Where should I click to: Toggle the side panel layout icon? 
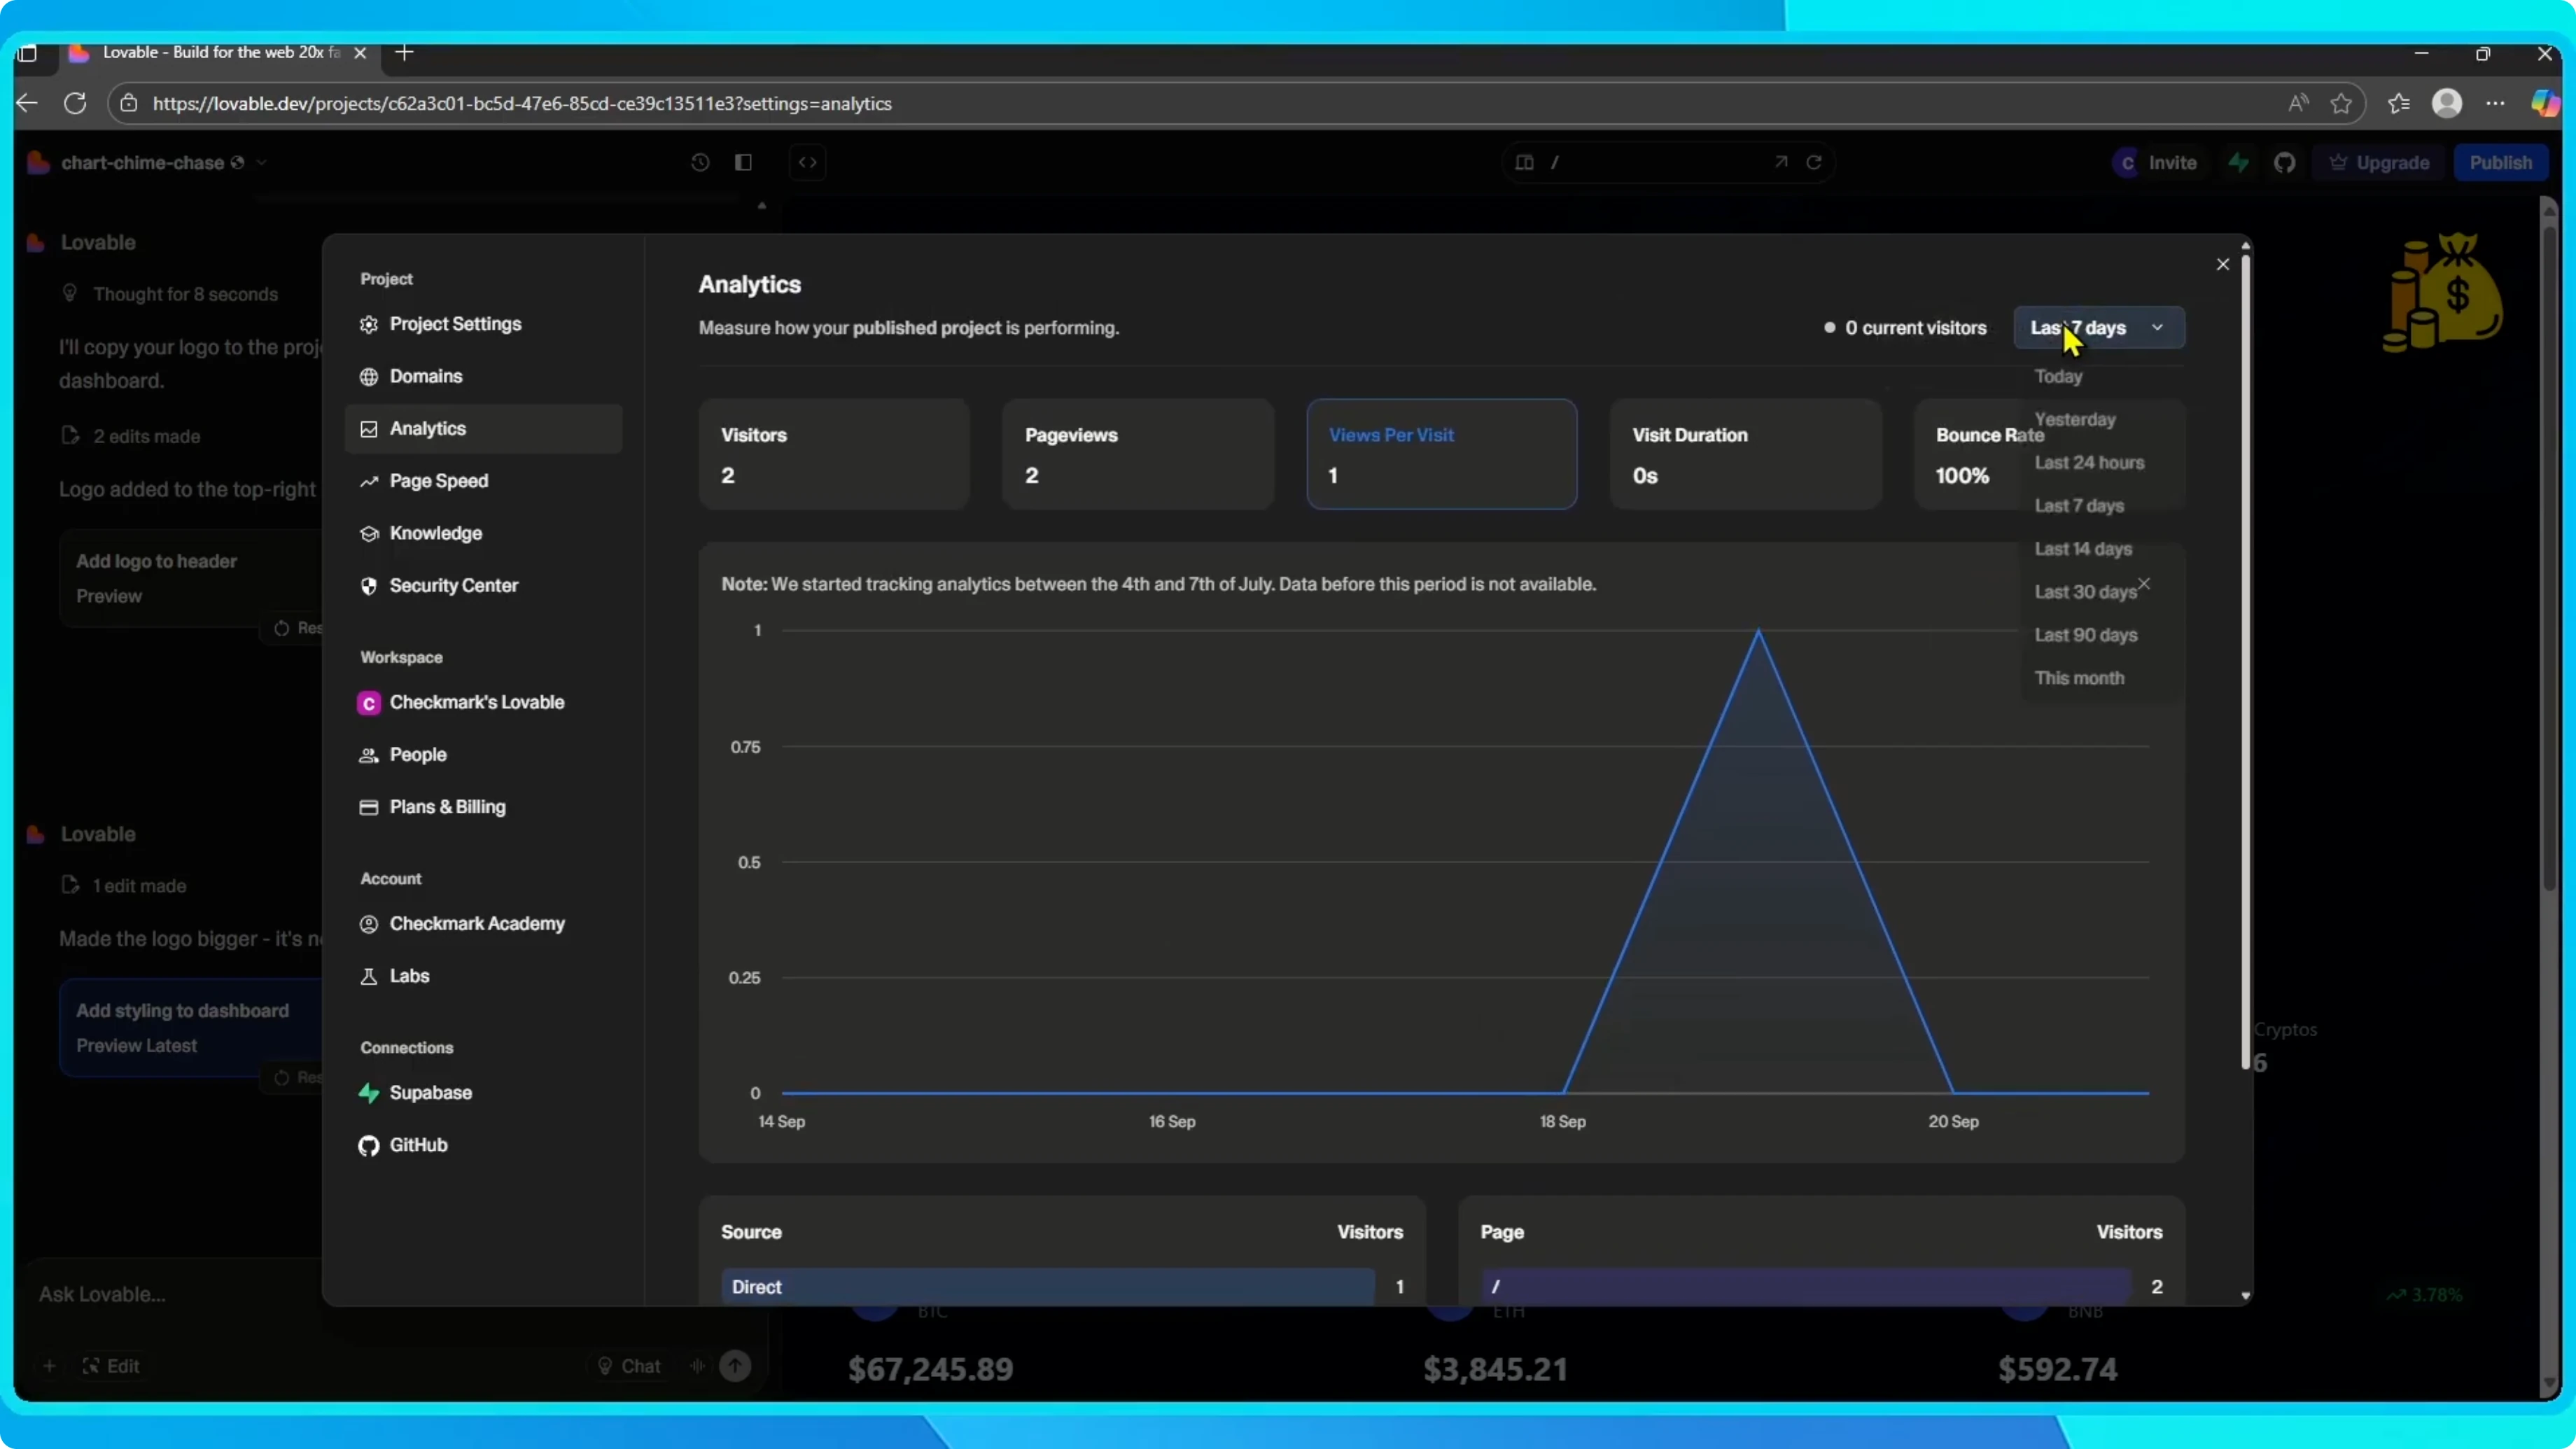(743, 162)
